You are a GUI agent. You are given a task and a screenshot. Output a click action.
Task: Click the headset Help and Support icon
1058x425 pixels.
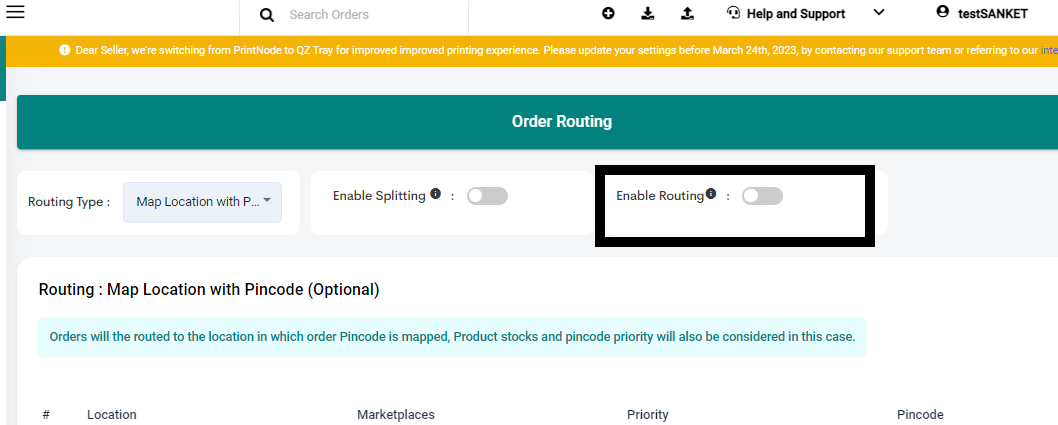tap(733, 12)
